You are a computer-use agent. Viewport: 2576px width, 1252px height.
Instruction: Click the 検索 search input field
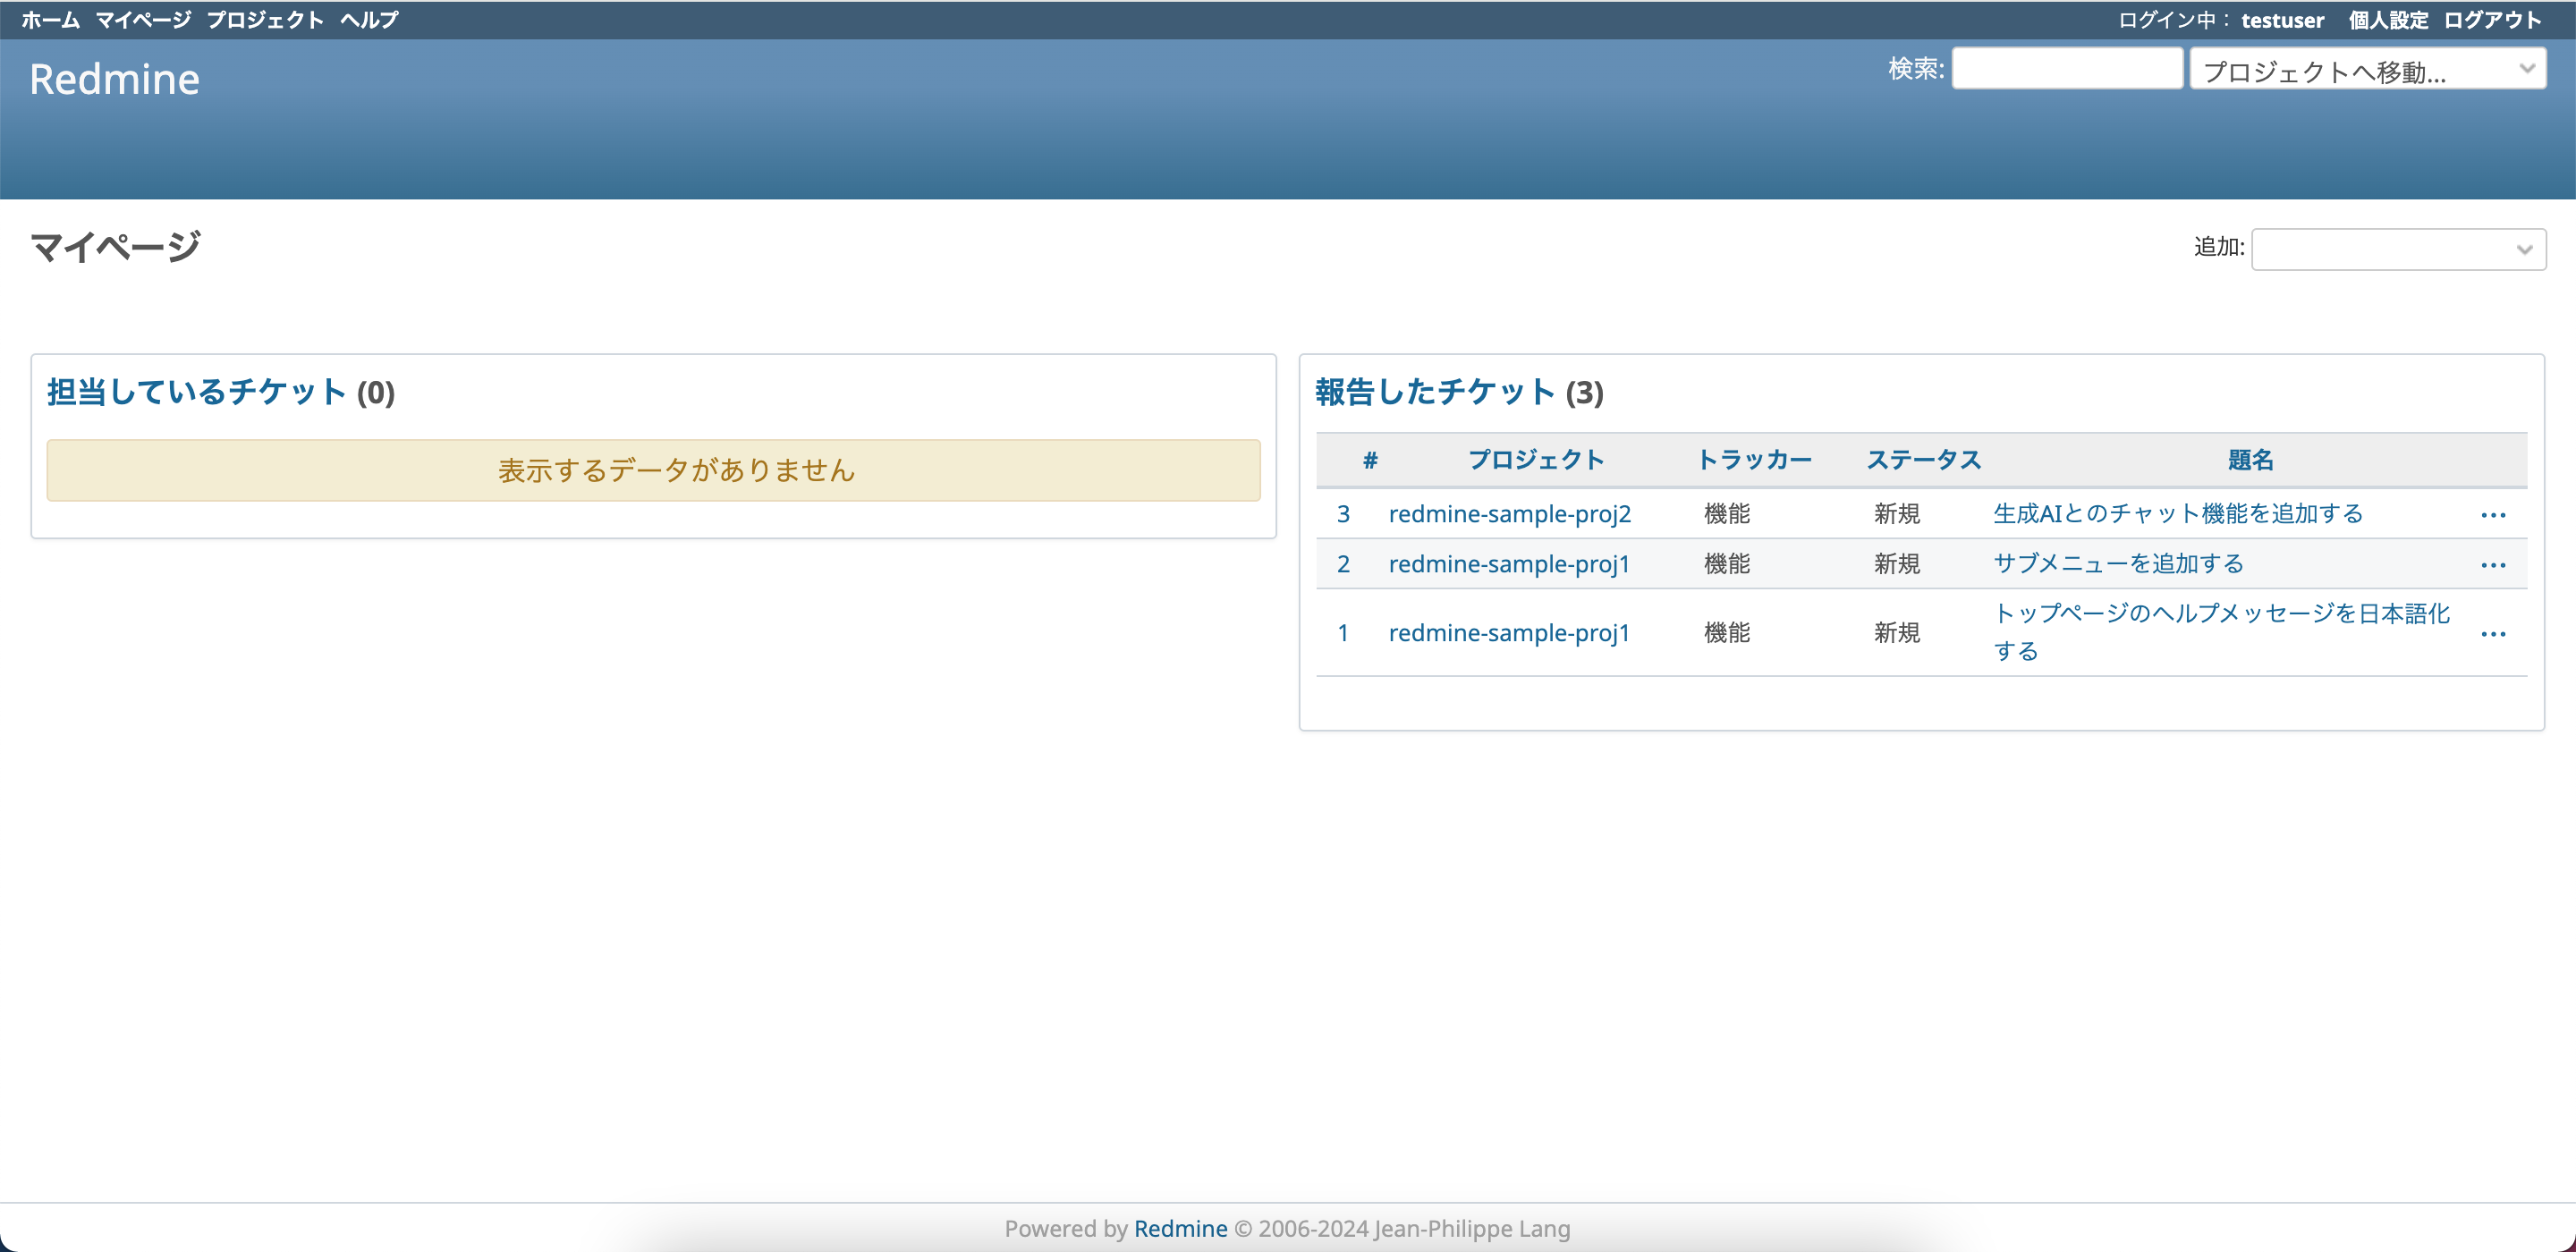click(x=2066, y=69)
